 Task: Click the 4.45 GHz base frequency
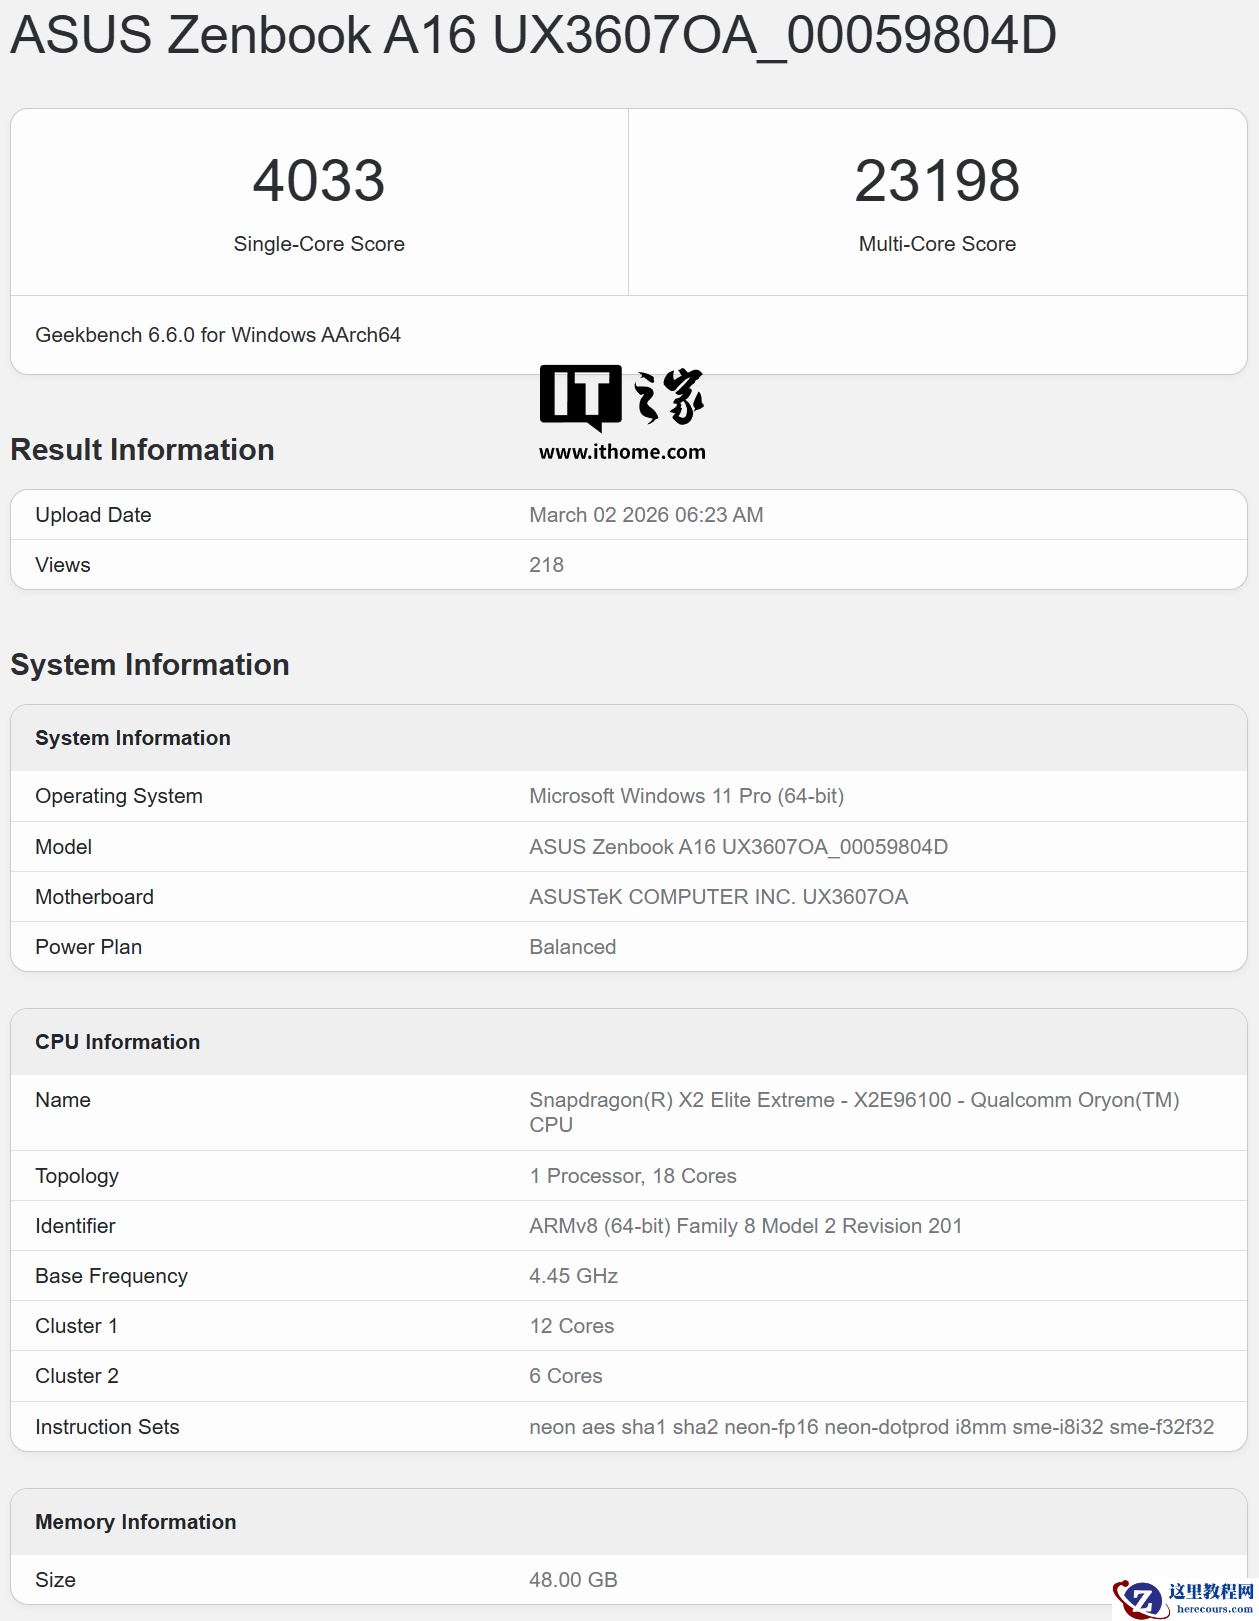click(573, 1276)
